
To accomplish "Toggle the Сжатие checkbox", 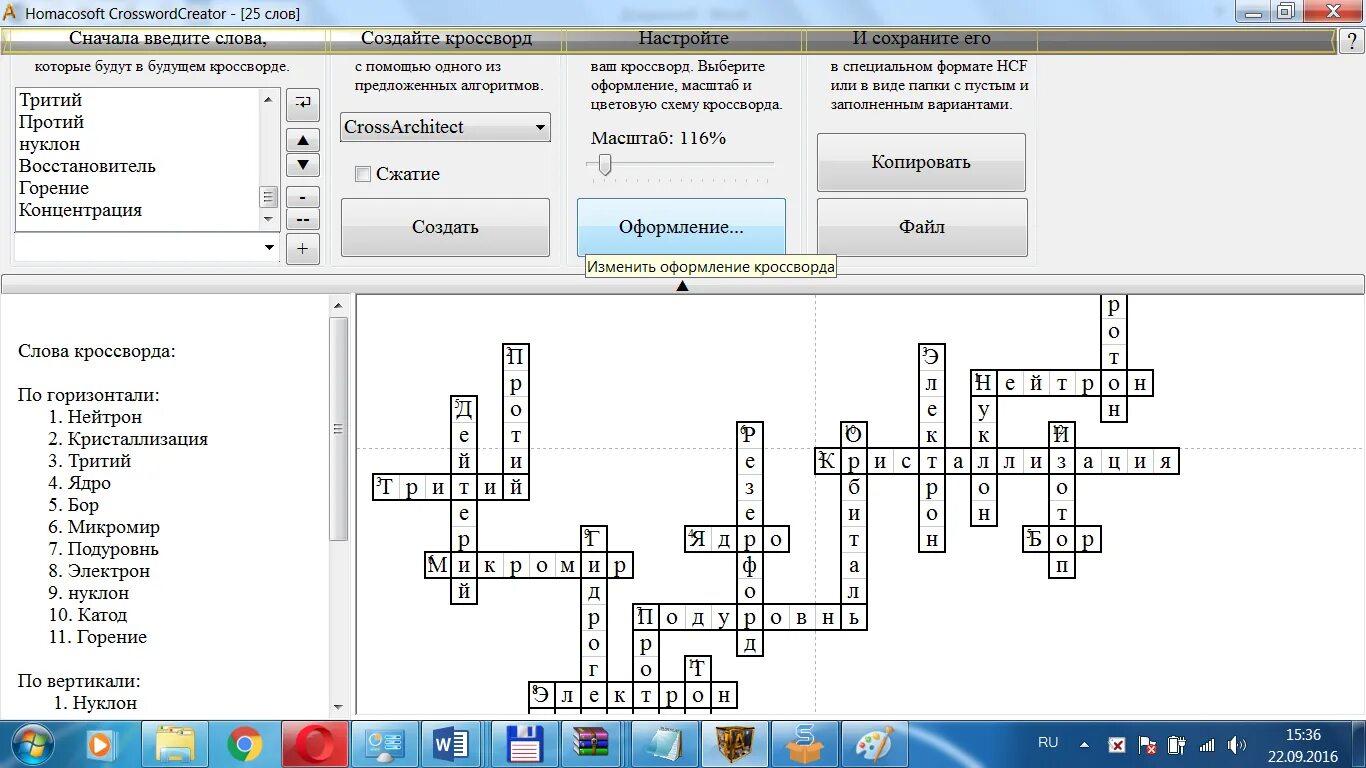I will pos(363,174).
